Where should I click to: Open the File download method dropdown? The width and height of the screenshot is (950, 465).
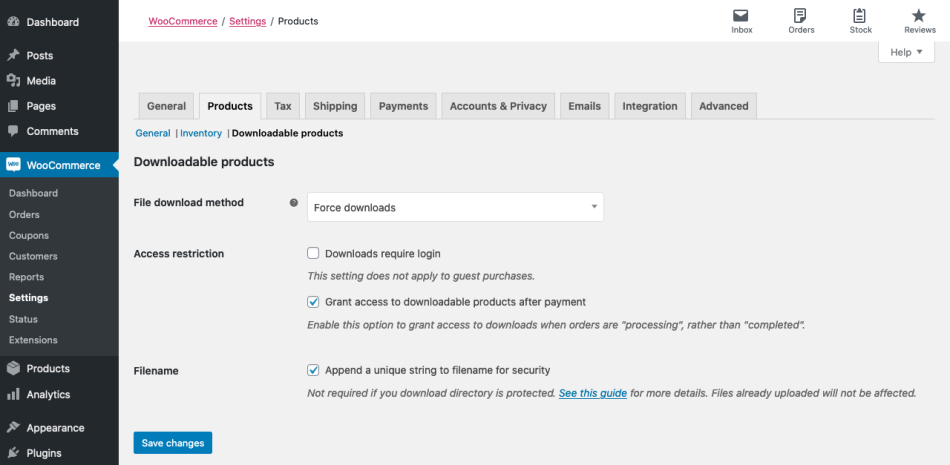tap(455, 207)
